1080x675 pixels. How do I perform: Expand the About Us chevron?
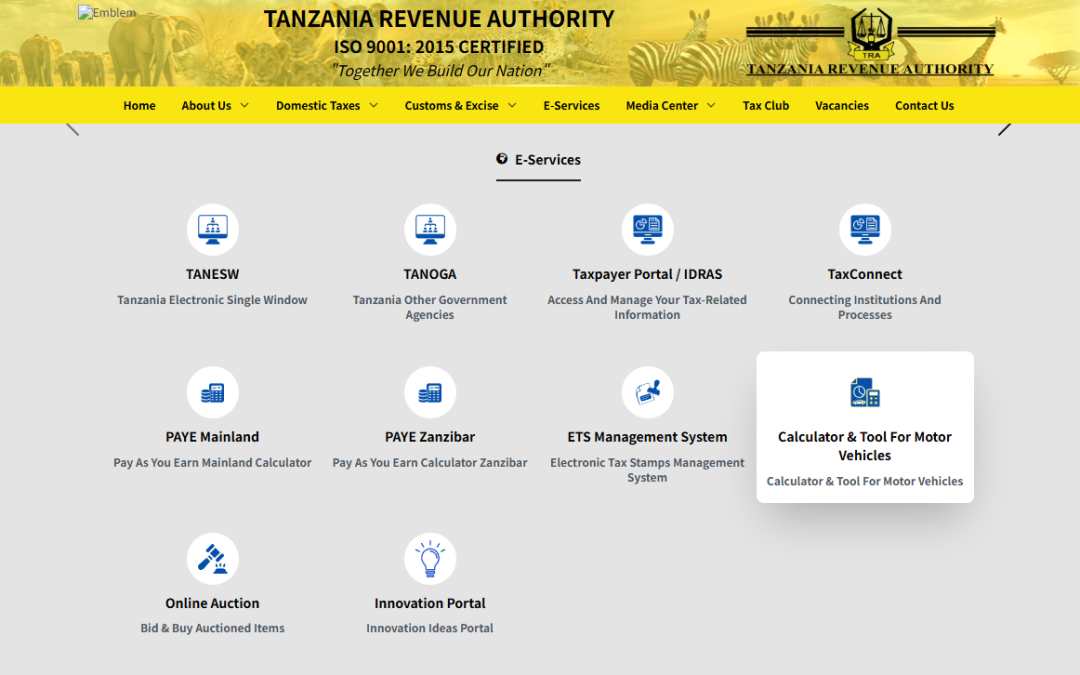click(x=245, y=105)
